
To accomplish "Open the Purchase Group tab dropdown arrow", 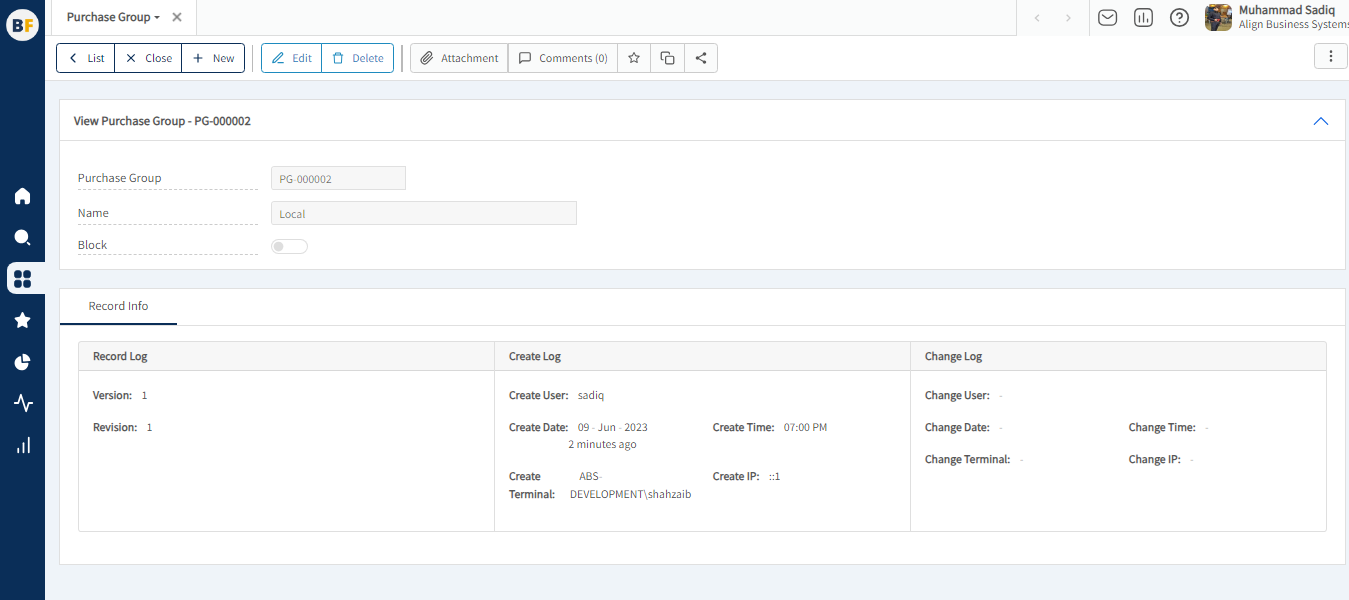I will click(x=157, y=18).
